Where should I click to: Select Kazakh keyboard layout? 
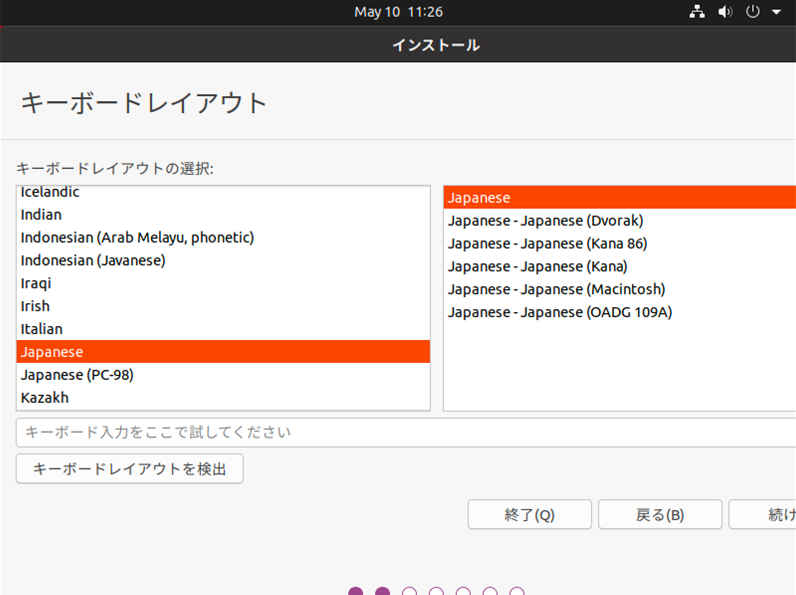click(45, 398)
